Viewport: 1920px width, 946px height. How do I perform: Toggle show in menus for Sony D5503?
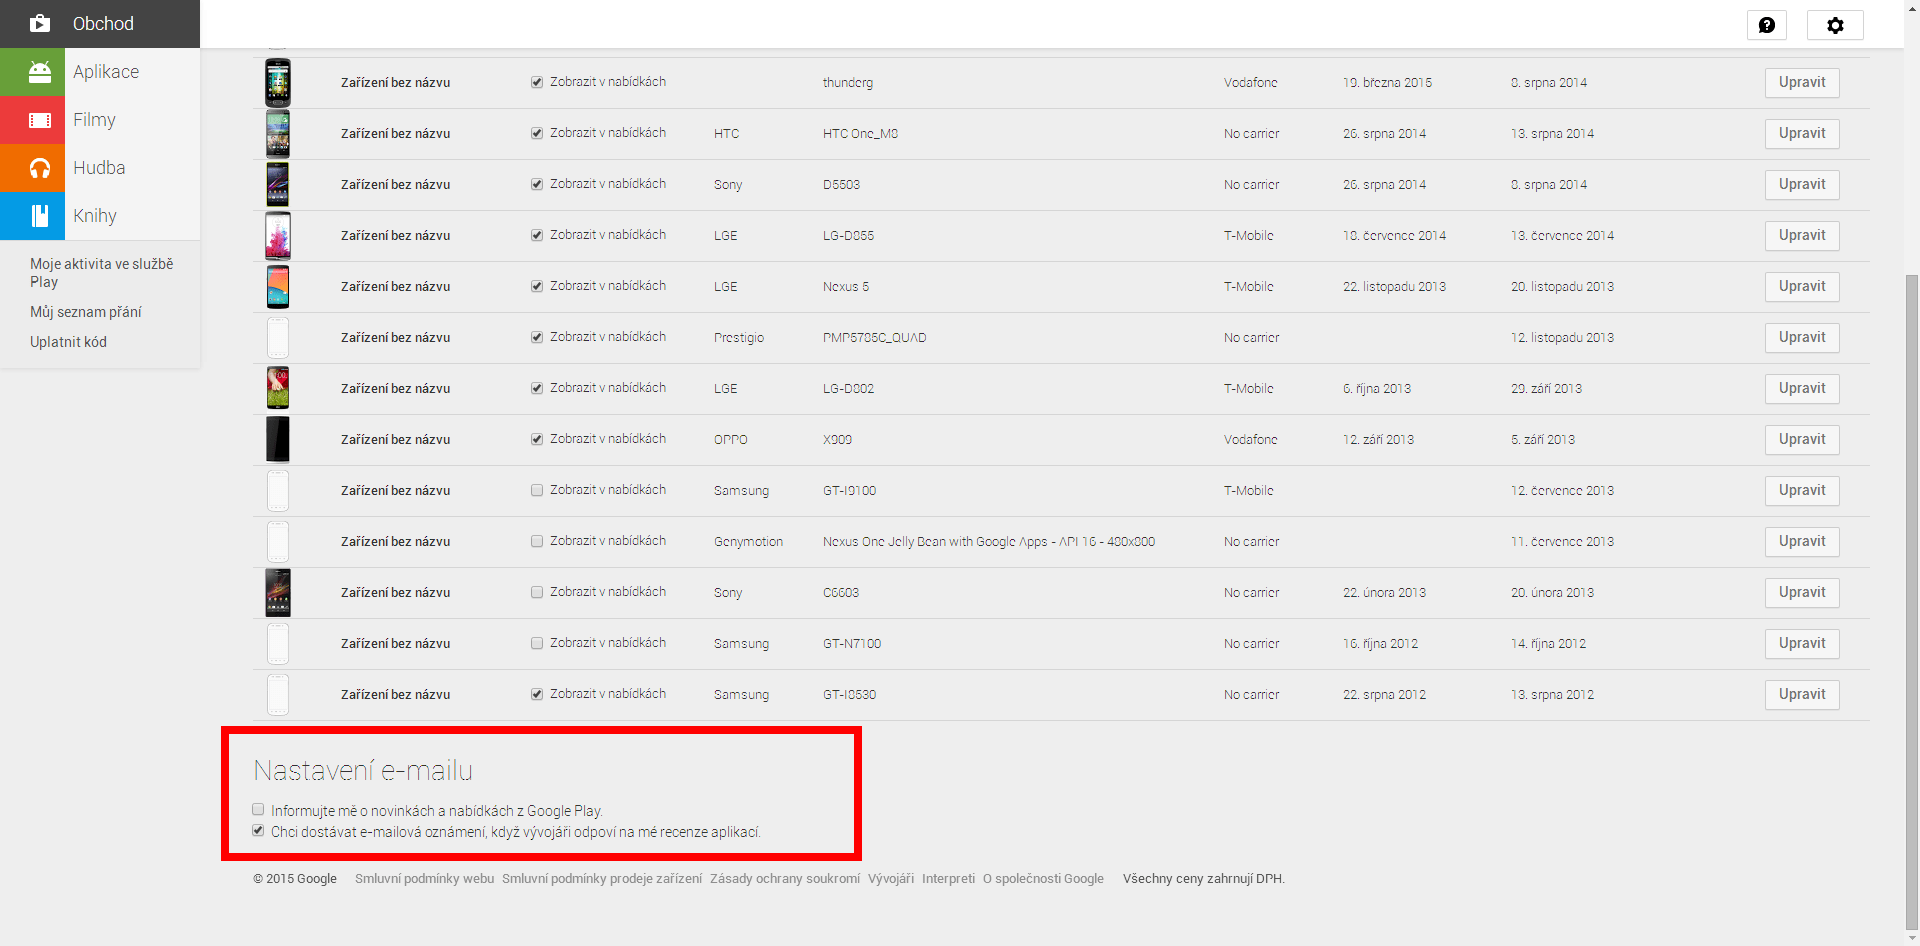[x=537, y=184]
